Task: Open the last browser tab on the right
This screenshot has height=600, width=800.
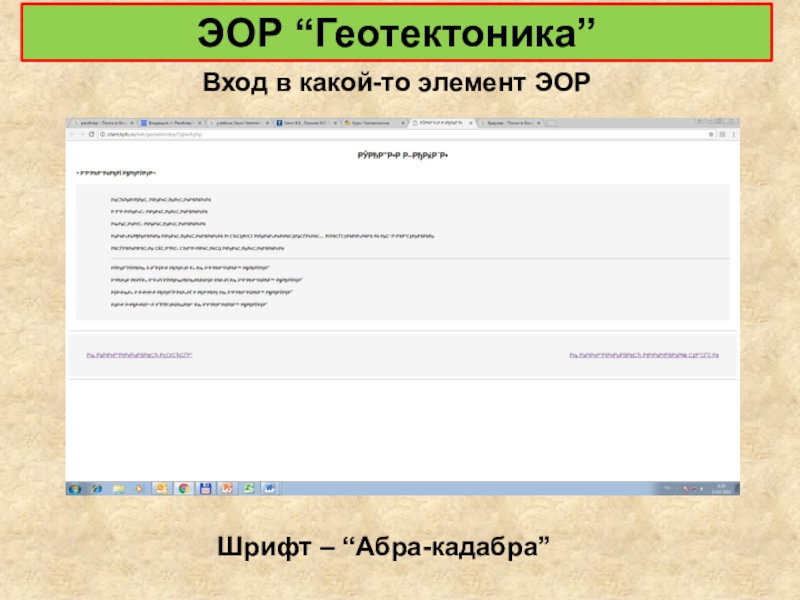Action: tap(507, 123)
